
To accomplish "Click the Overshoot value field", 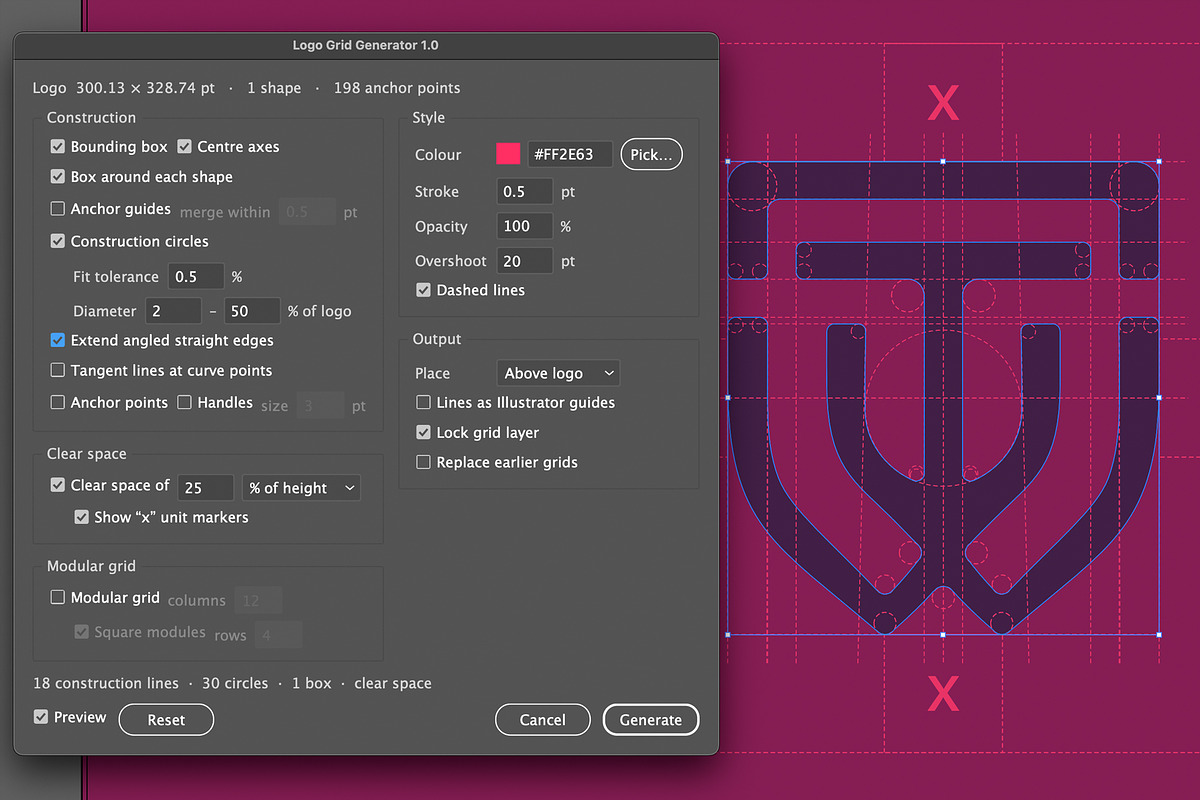I will pos(524,261).
